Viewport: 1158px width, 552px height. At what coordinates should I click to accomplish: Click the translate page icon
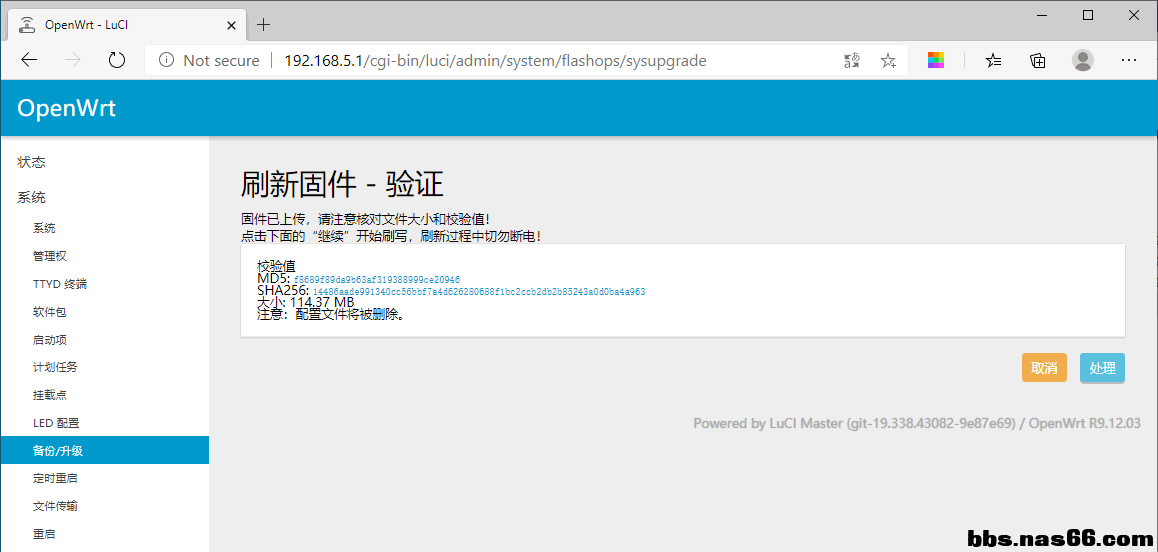tap(851, 60)
